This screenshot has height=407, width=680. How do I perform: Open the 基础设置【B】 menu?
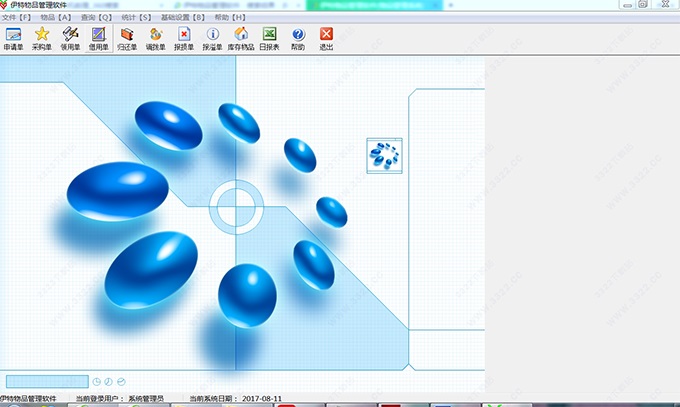[x=183, y=17]
